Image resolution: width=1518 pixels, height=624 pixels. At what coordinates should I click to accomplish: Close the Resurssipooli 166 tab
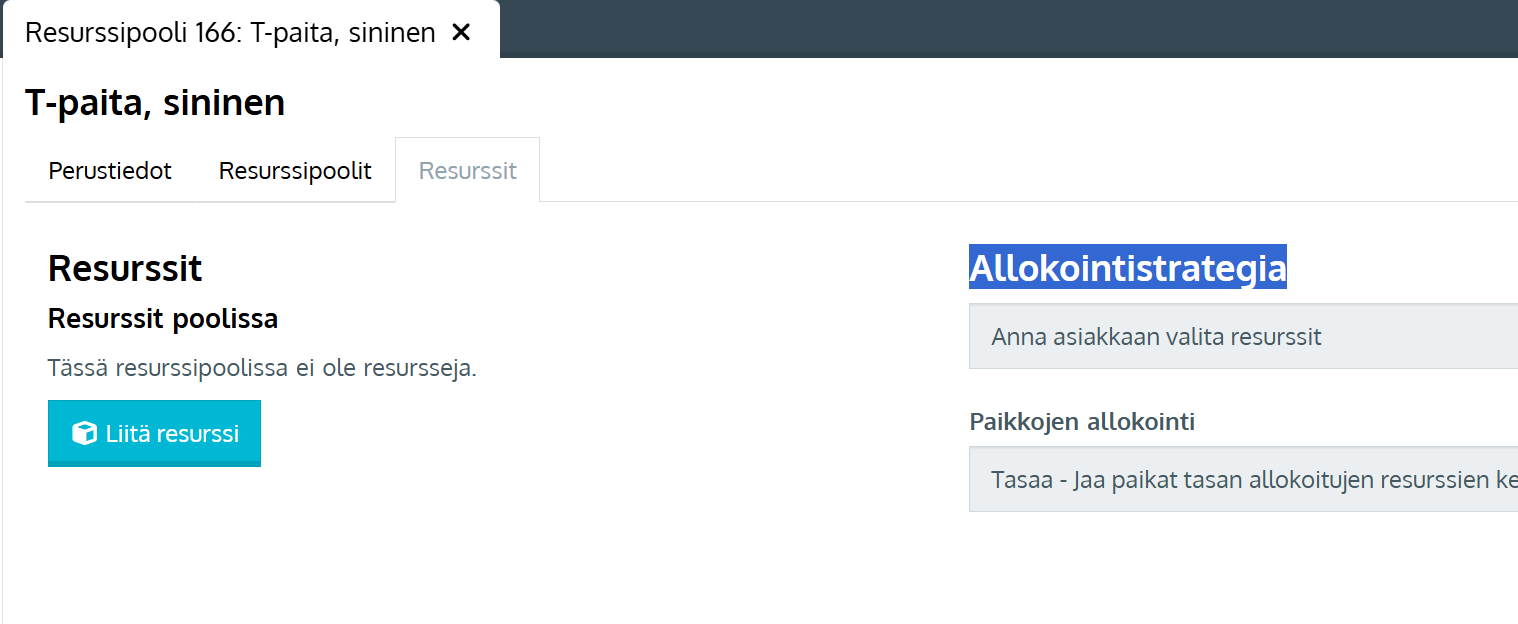[461, 32]
